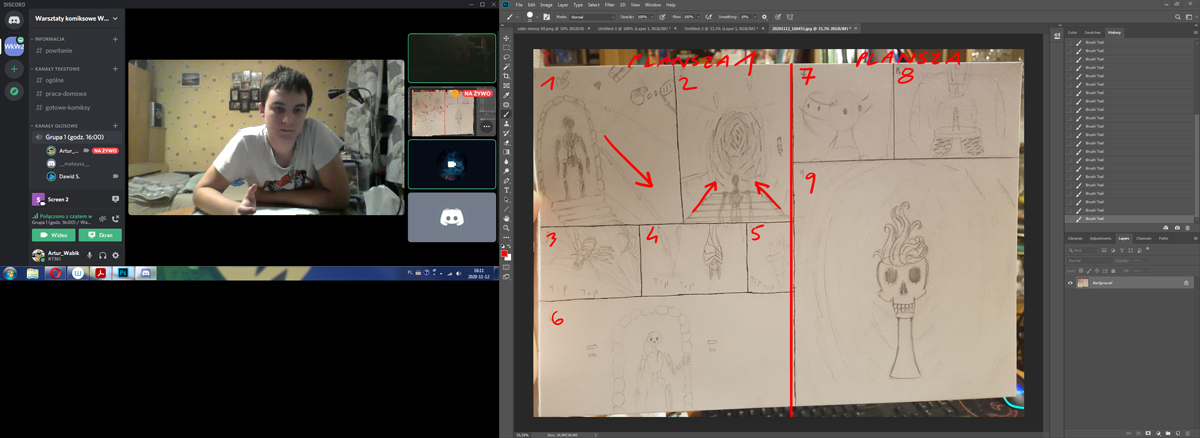Open Discord user settings gear
The height and width of the screenshot is (438, 1200).
115,255
